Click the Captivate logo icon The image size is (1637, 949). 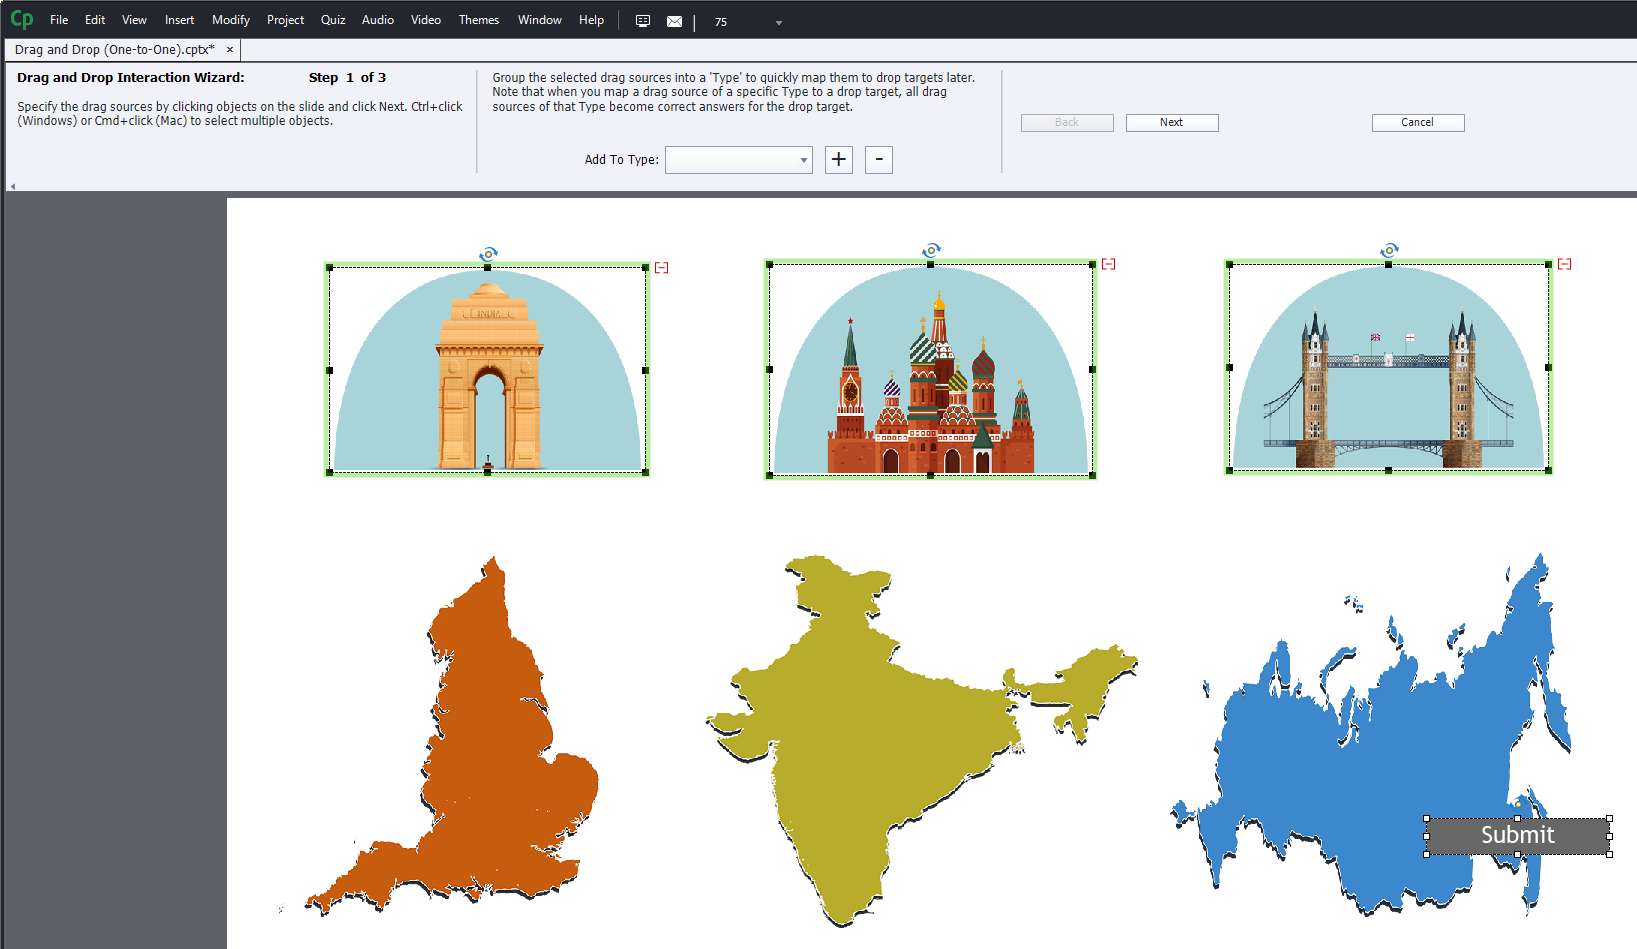[21, 19]
